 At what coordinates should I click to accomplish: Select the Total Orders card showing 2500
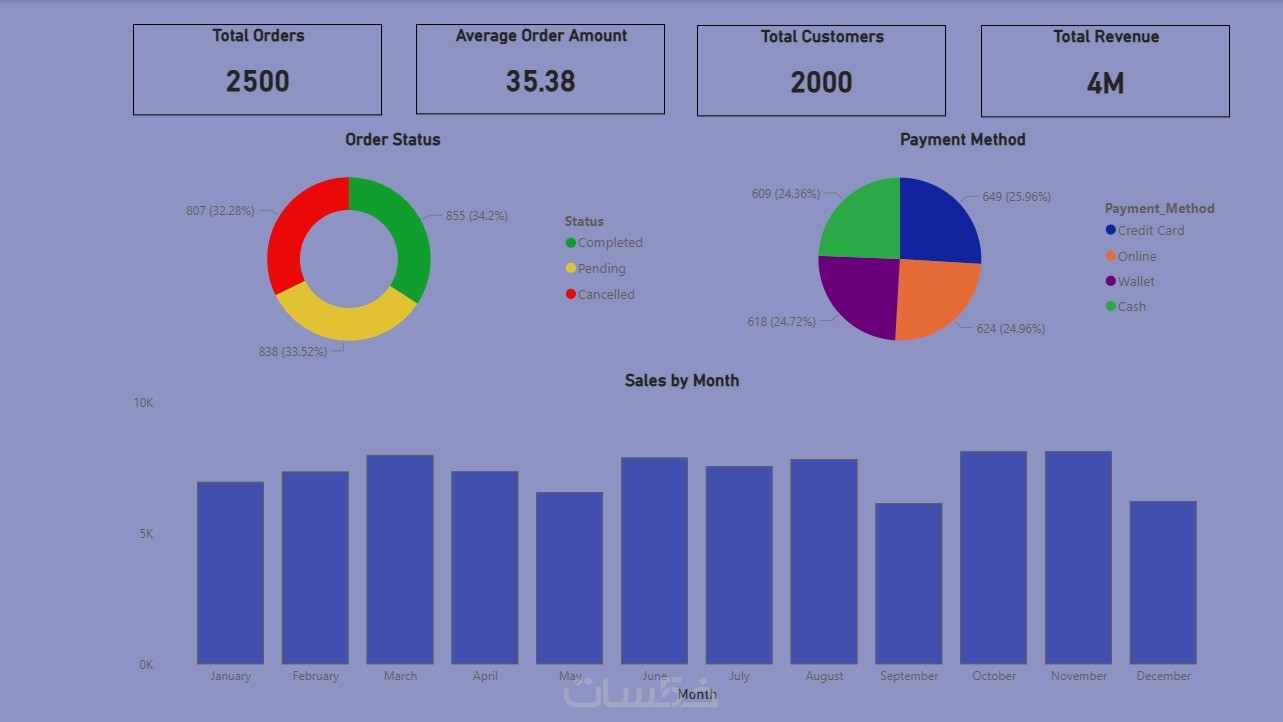[x=257, y=69]
